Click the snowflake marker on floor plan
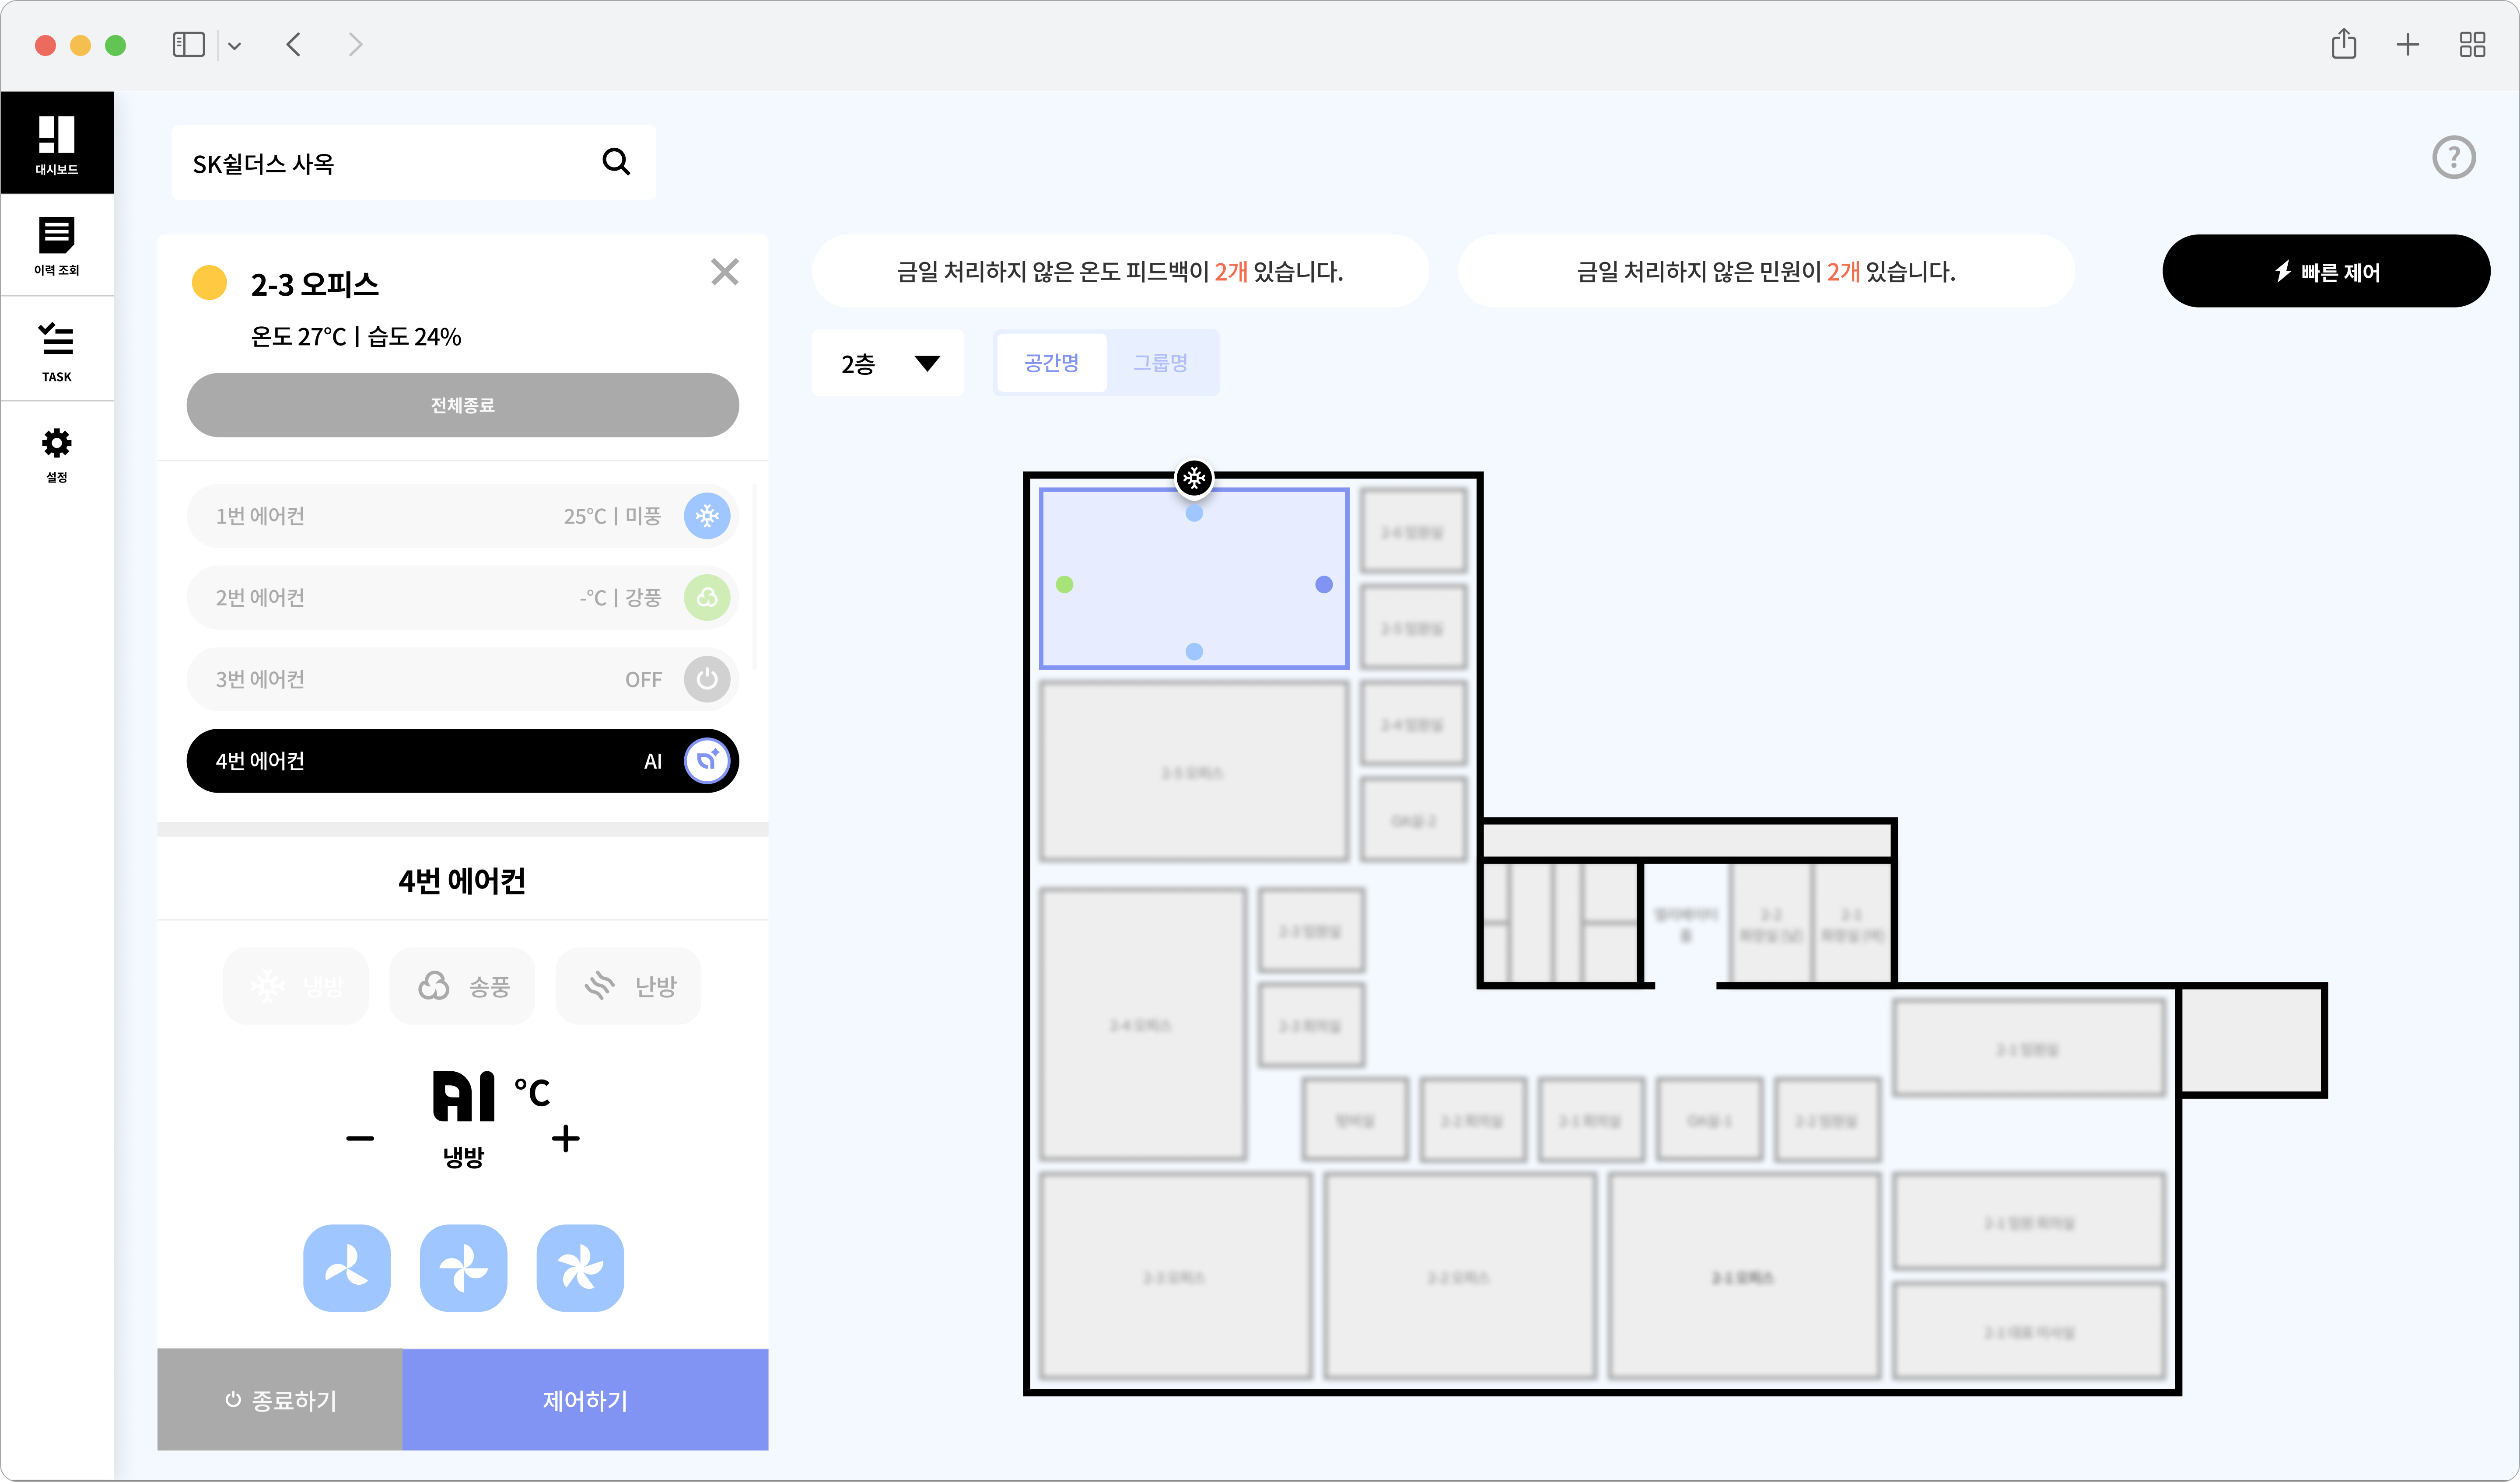This screenshot has width=2520, height=1482. tap(1194, 478)
